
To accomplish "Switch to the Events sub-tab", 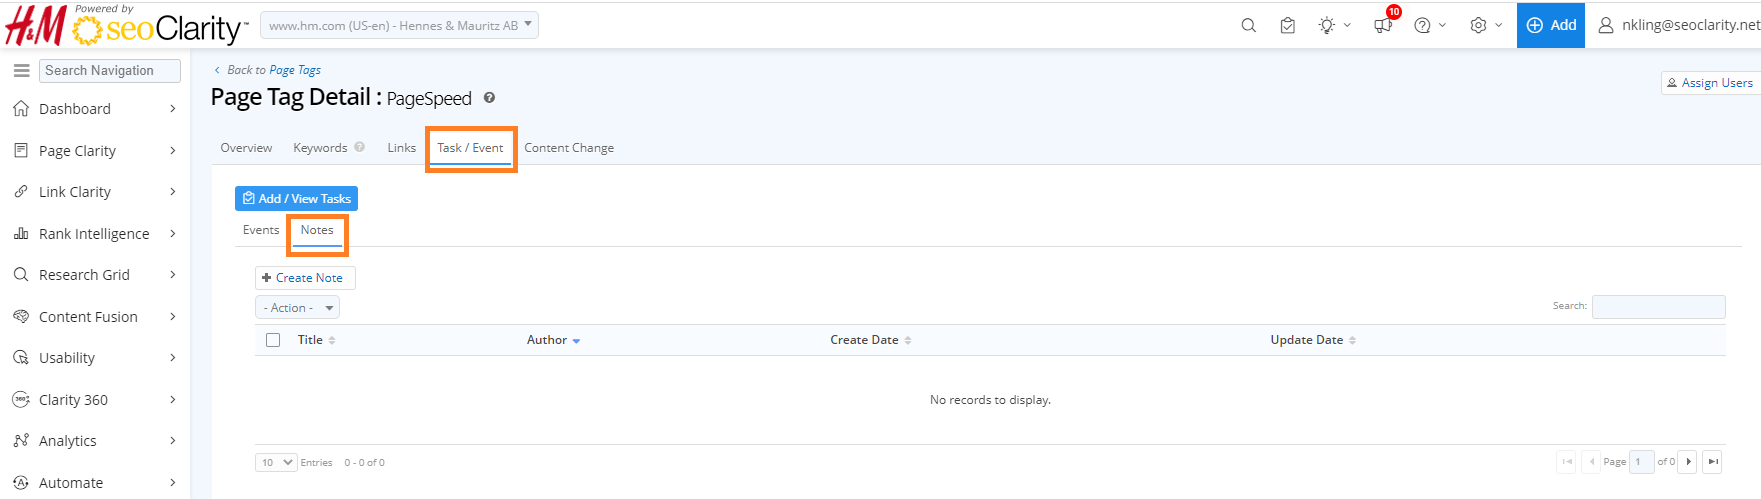I will pyautogui.click(x=261, y=230).
